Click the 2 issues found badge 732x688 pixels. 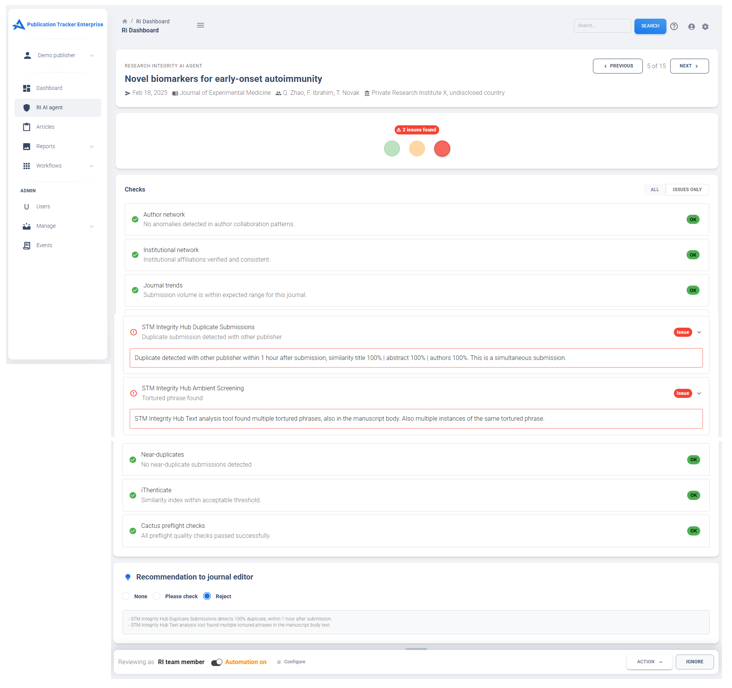[x=416, y=130]
